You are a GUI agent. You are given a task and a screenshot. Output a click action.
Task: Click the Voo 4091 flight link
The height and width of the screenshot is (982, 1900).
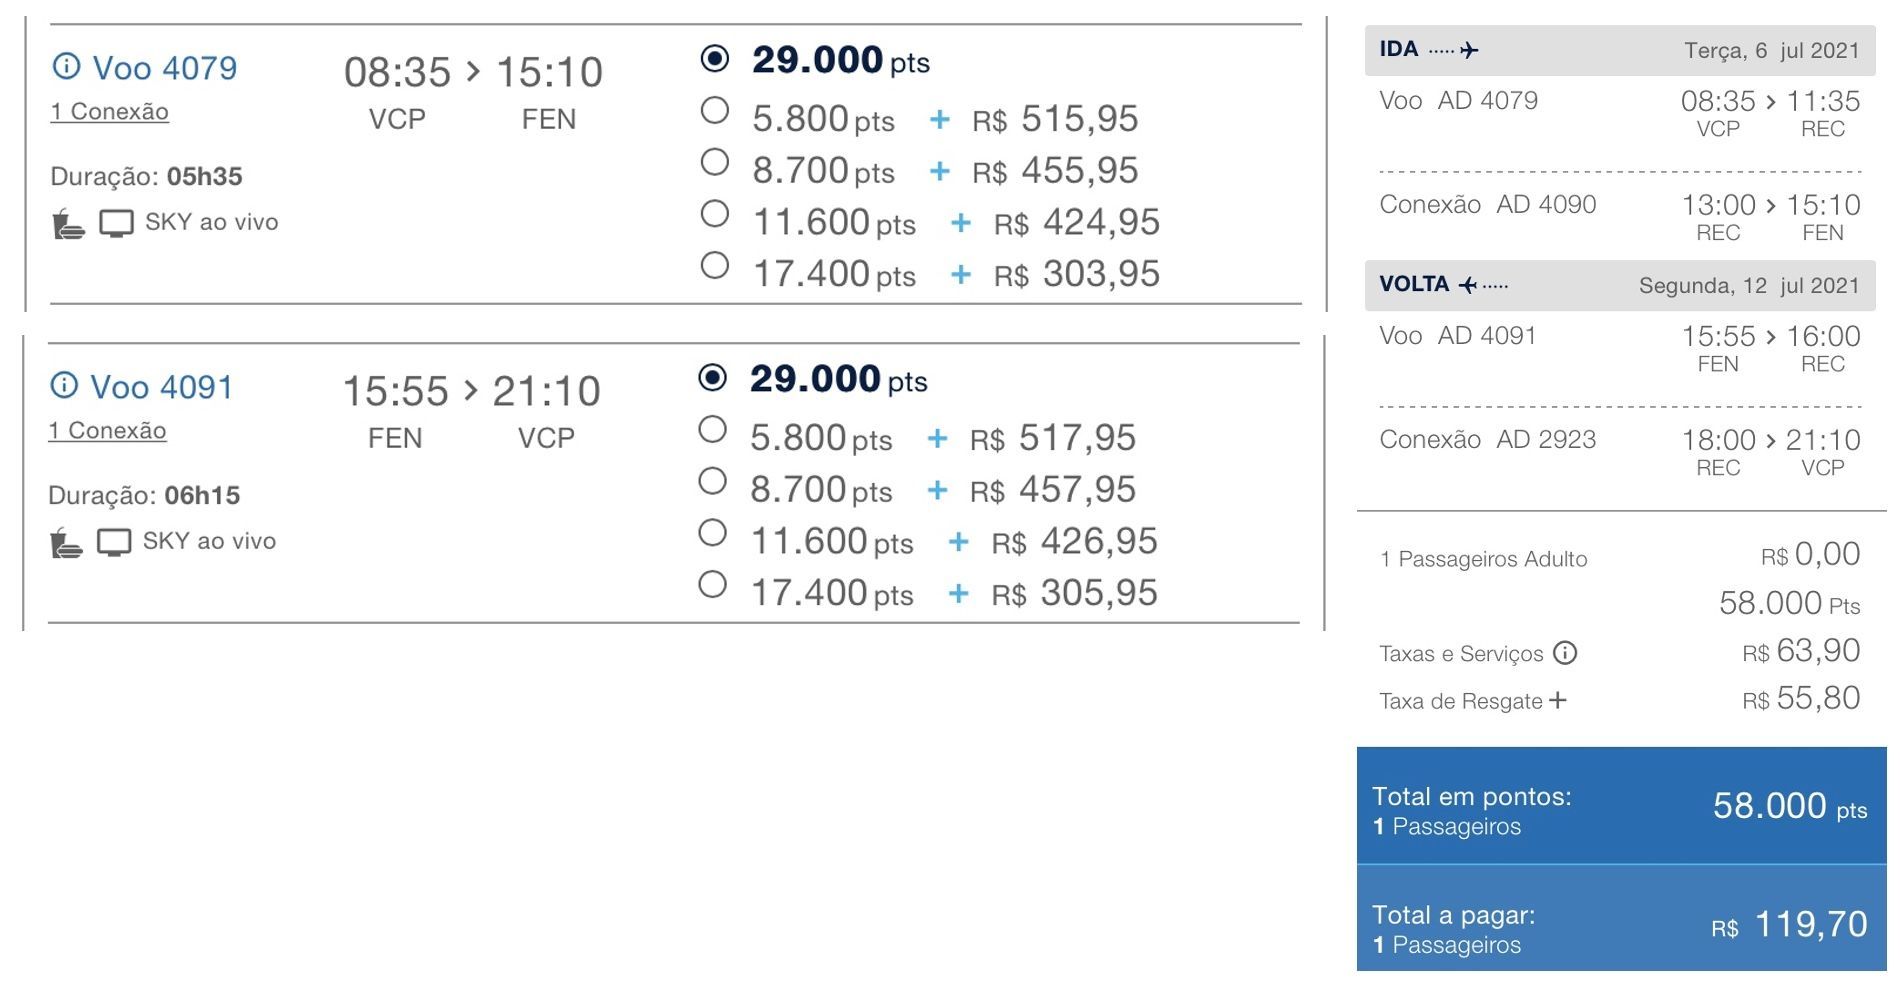point(161,387)
